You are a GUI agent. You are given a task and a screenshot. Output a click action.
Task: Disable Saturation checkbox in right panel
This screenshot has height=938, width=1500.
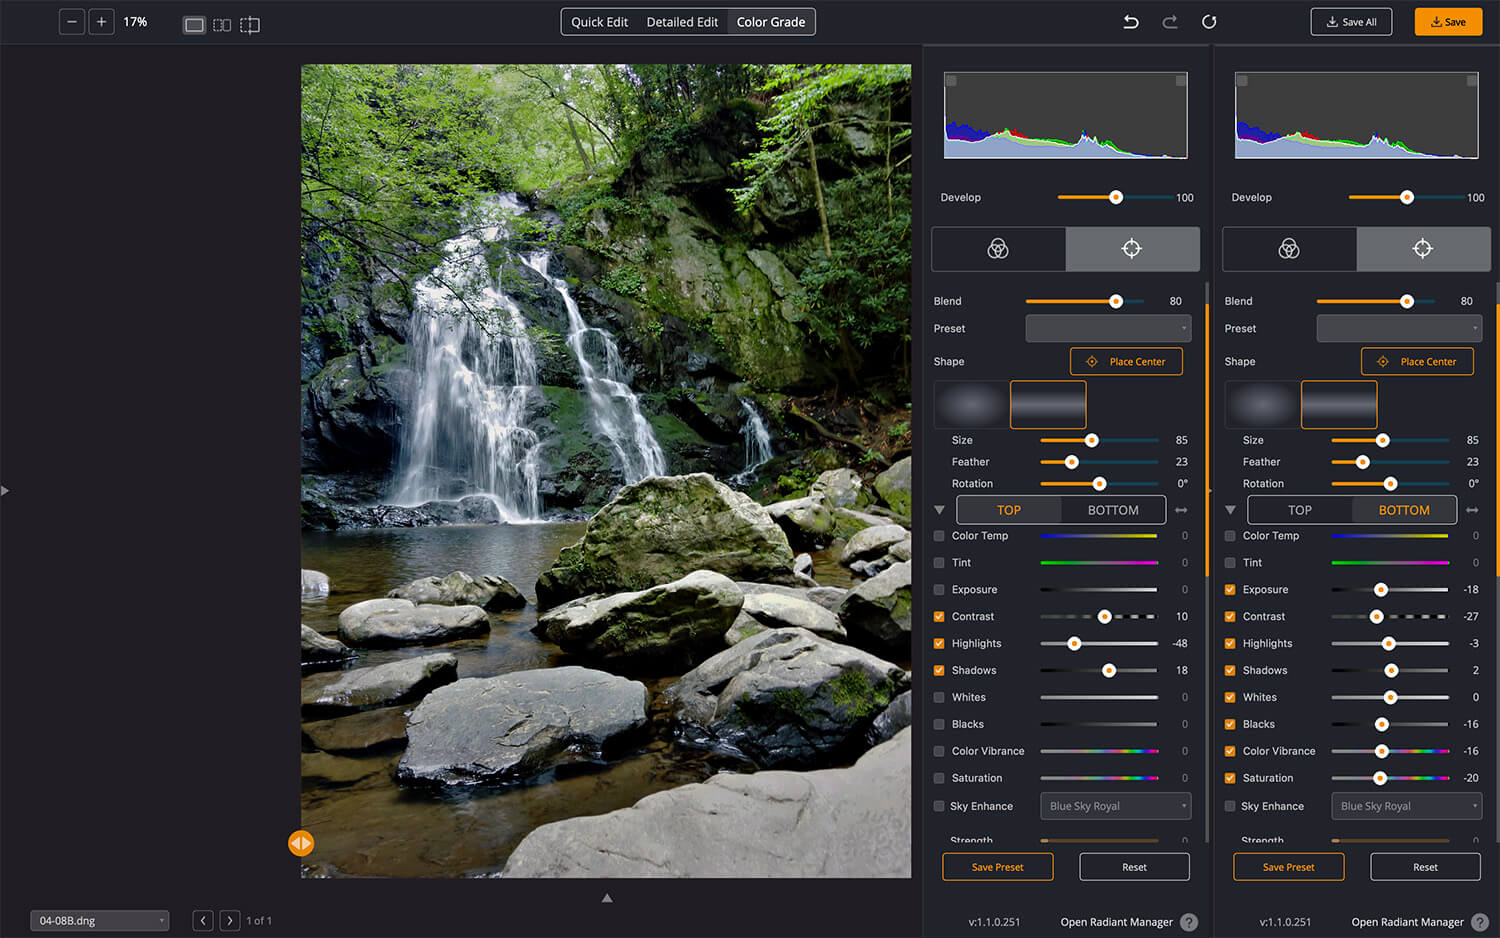coord(1230,778)
